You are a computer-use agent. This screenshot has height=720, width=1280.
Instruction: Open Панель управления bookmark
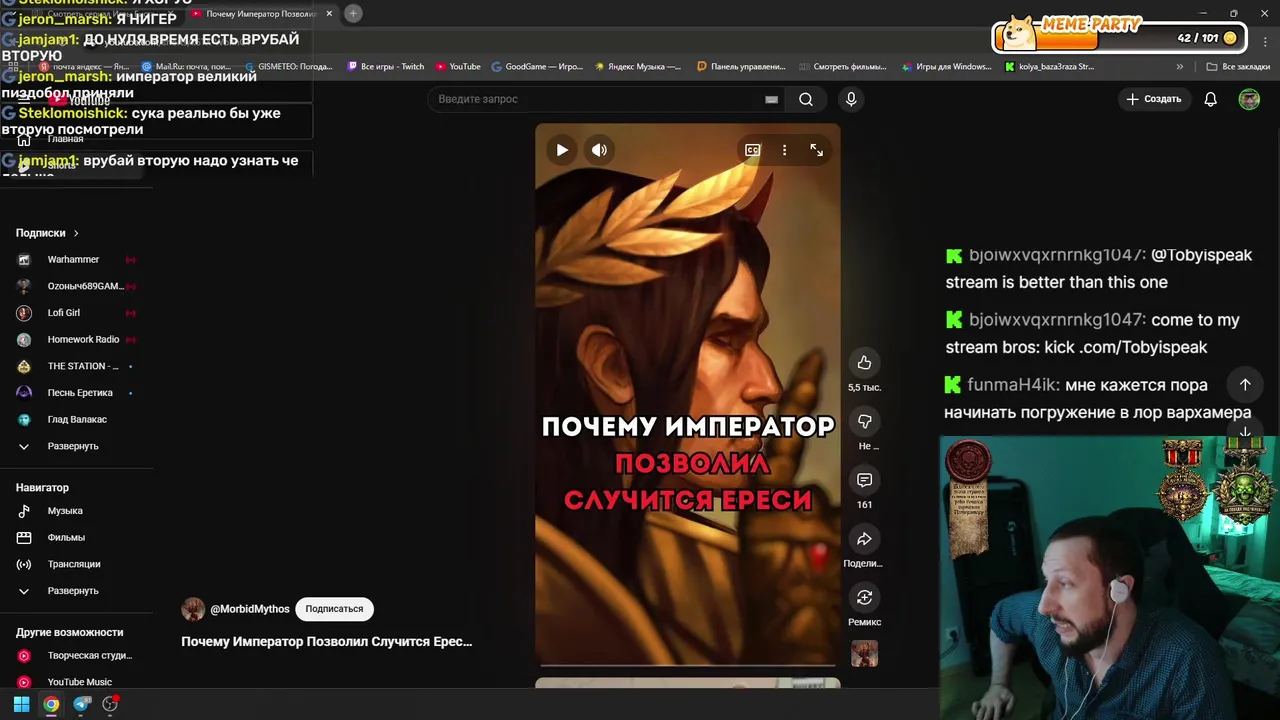[x=741, y=67]
